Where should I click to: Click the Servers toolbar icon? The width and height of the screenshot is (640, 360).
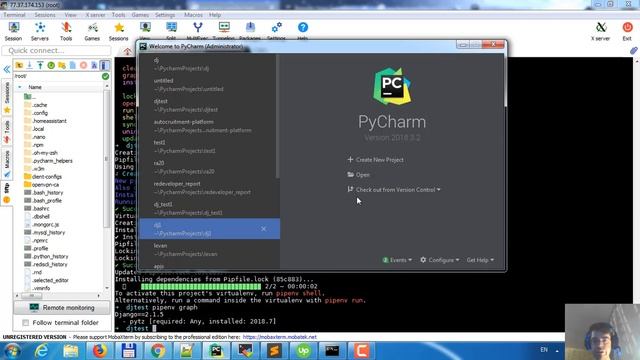click(40, 31)
